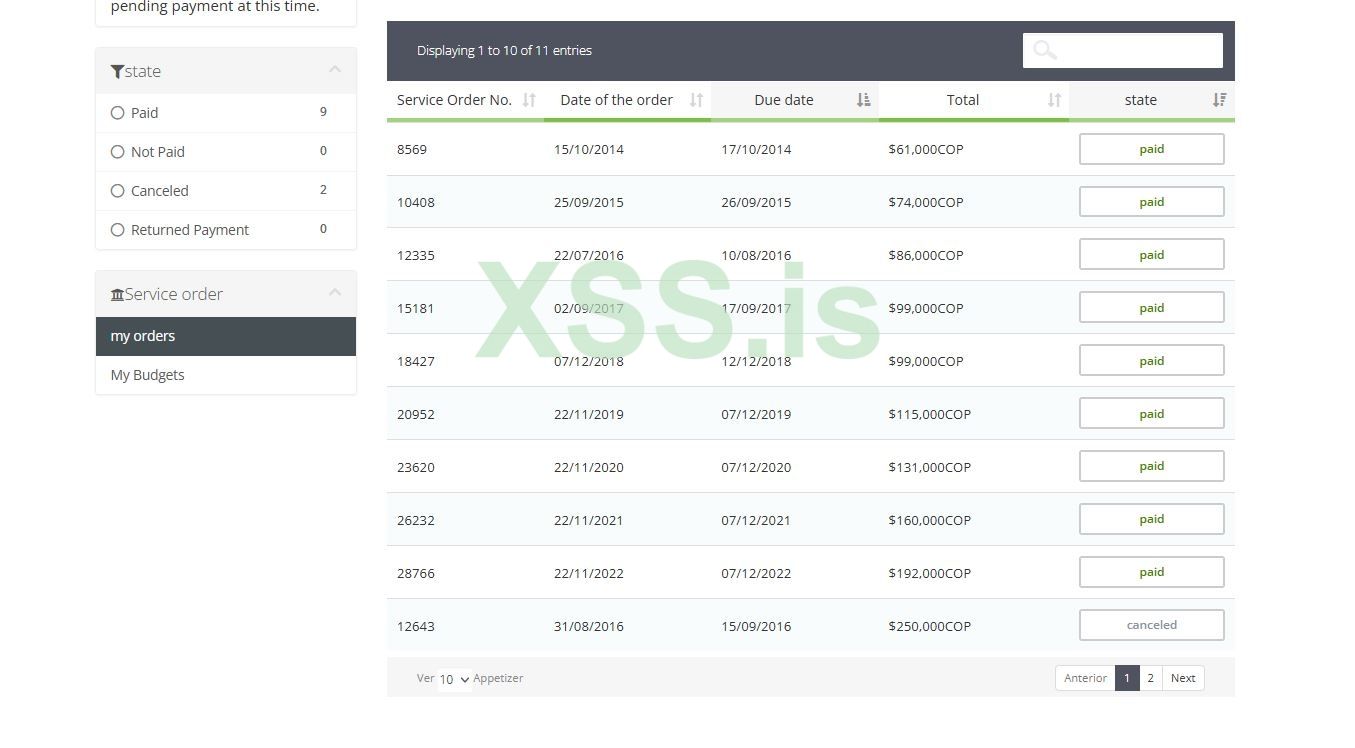Click service order number 12643

coord(416,627)
